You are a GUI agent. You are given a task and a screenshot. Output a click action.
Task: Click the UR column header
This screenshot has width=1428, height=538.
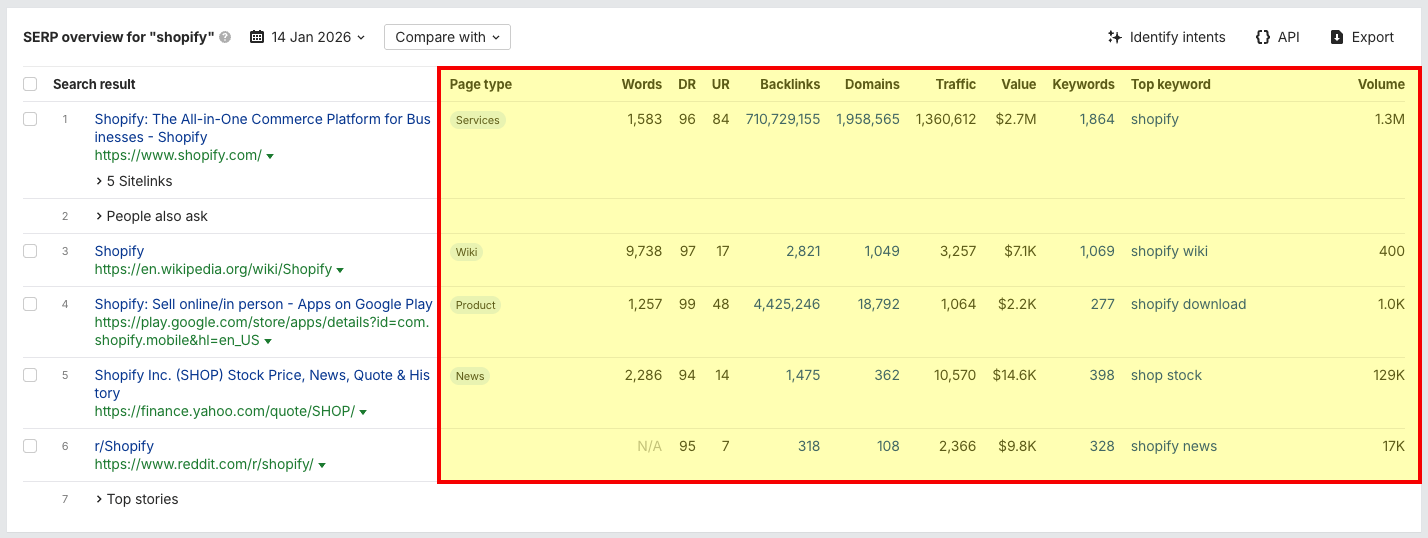pos(721,84)
